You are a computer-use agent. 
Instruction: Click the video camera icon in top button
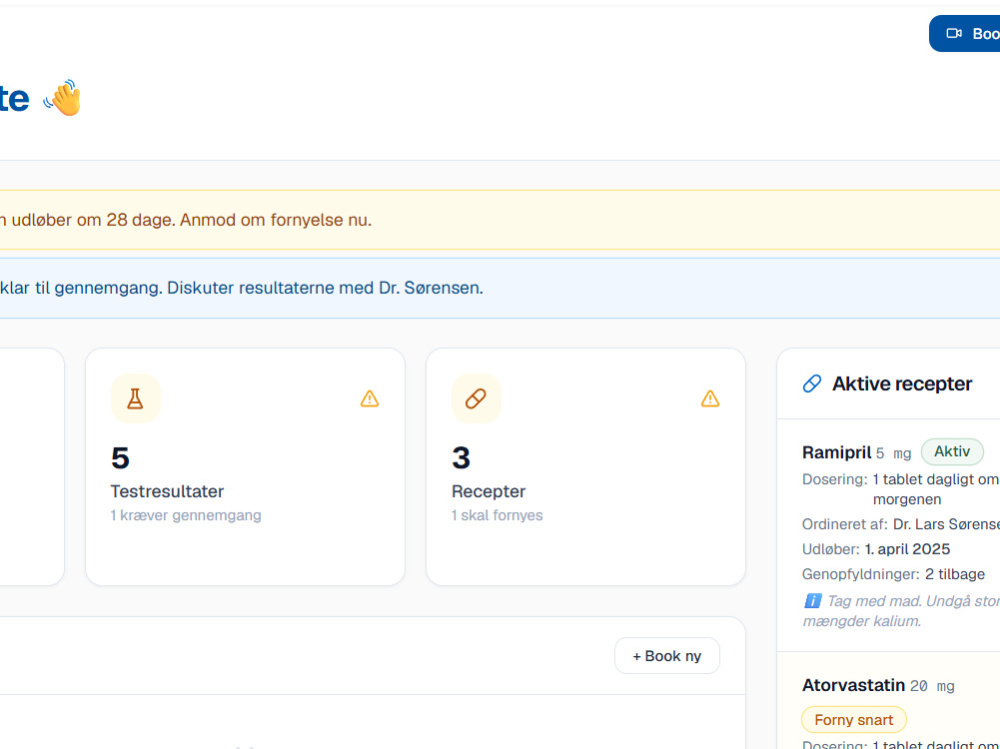[x=953, y=33]
